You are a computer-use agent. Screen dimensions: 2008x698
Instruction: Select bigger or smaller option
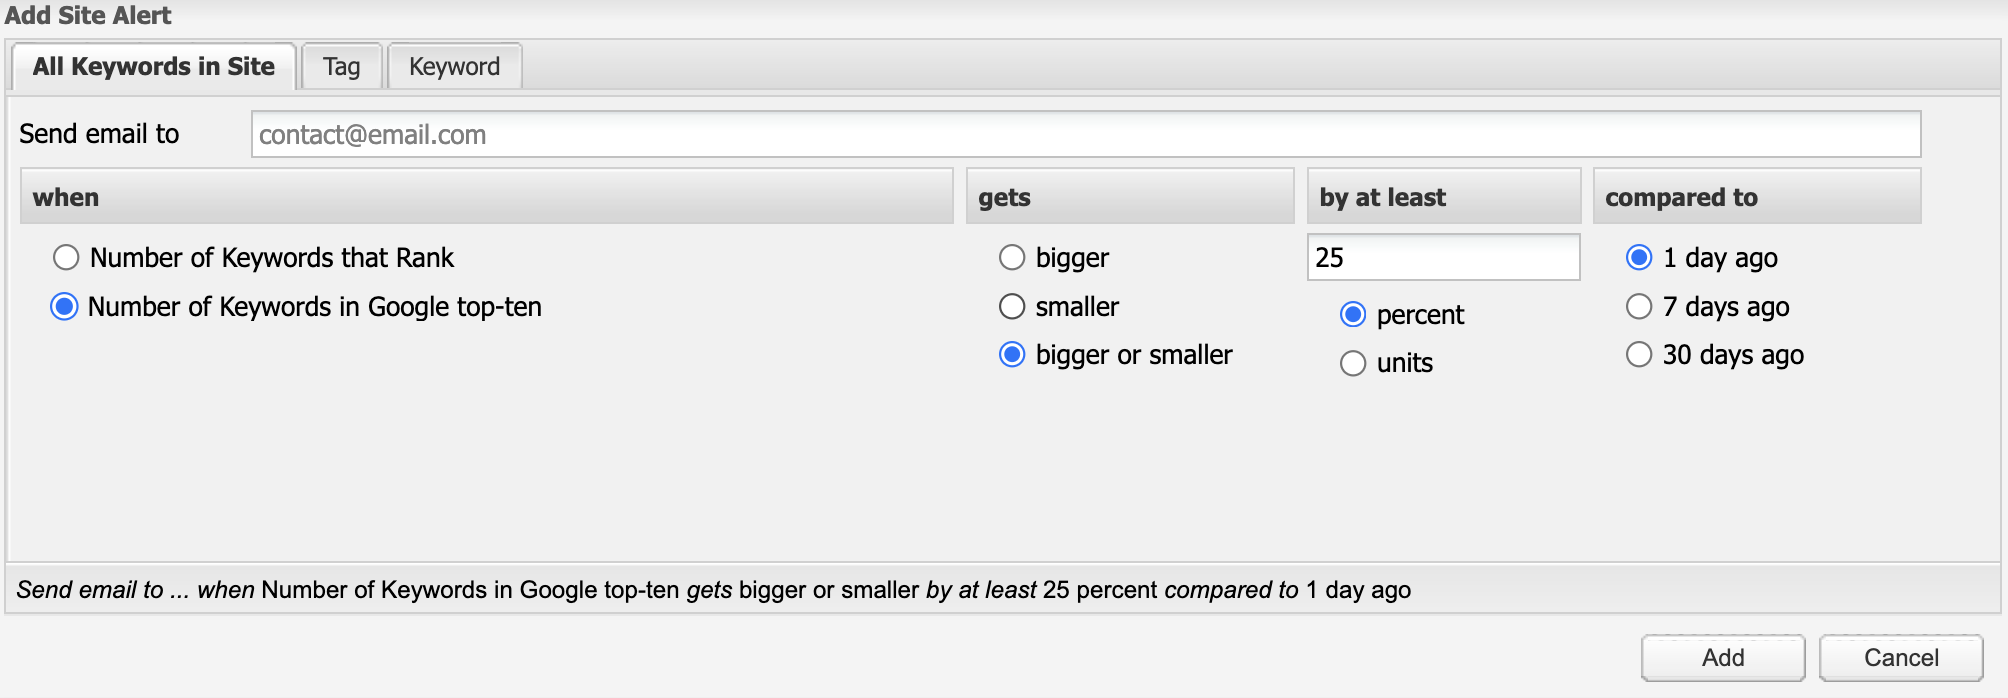[1012, 355]
